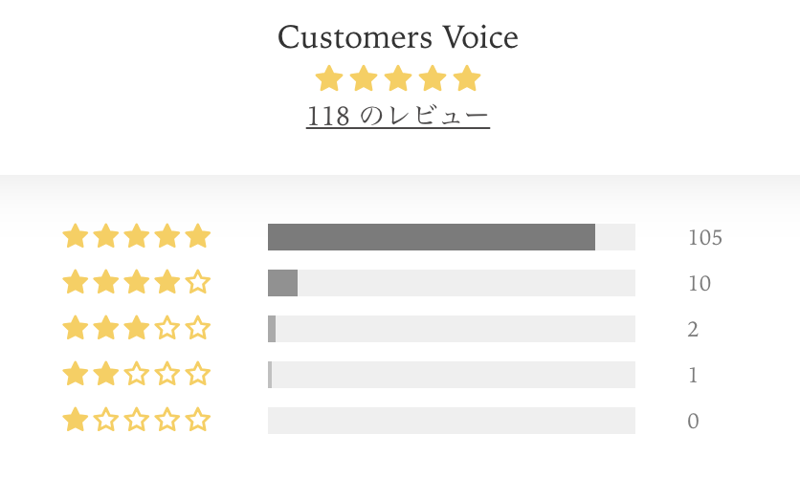Image resolution: width=800 pixels, height=478 pixels.
Task: Click the first filled star in one-star row
Action: pyautogui.click(x=76, y=420)
